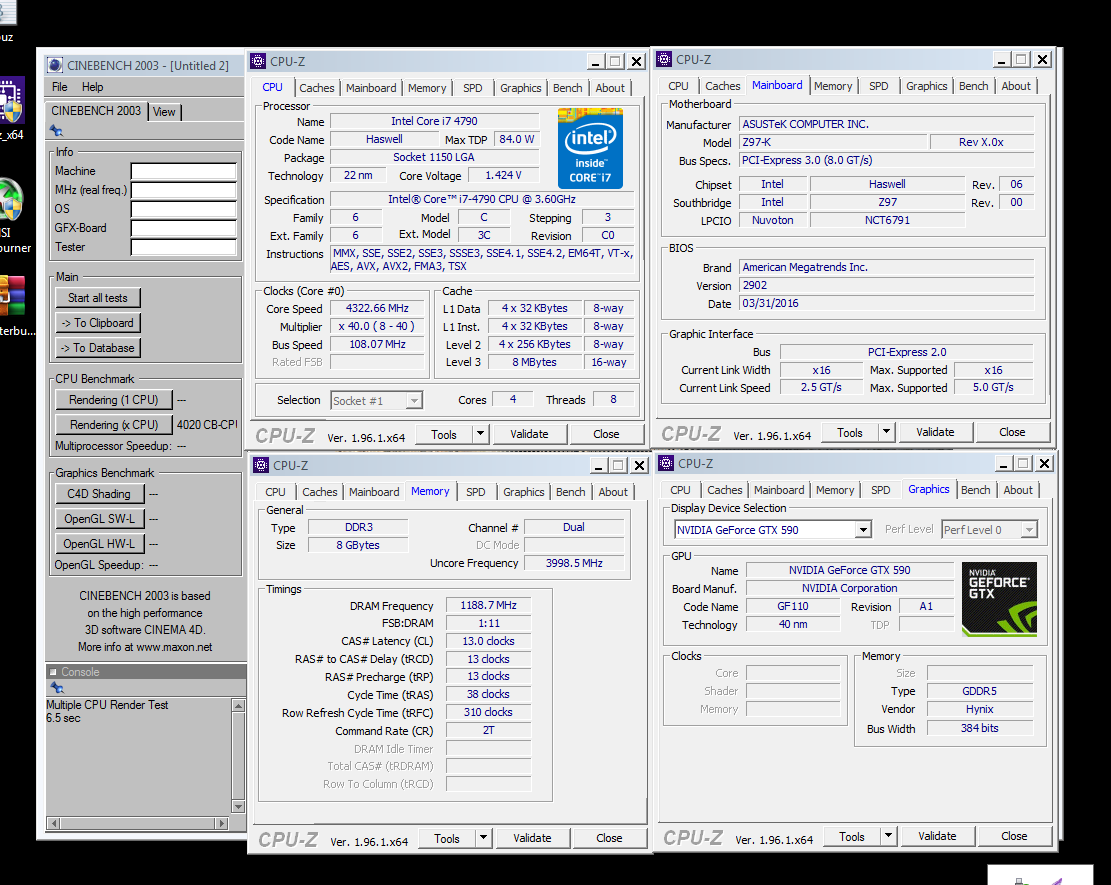Expand the Perf Level 0 dropdown

click(1030, 530)
